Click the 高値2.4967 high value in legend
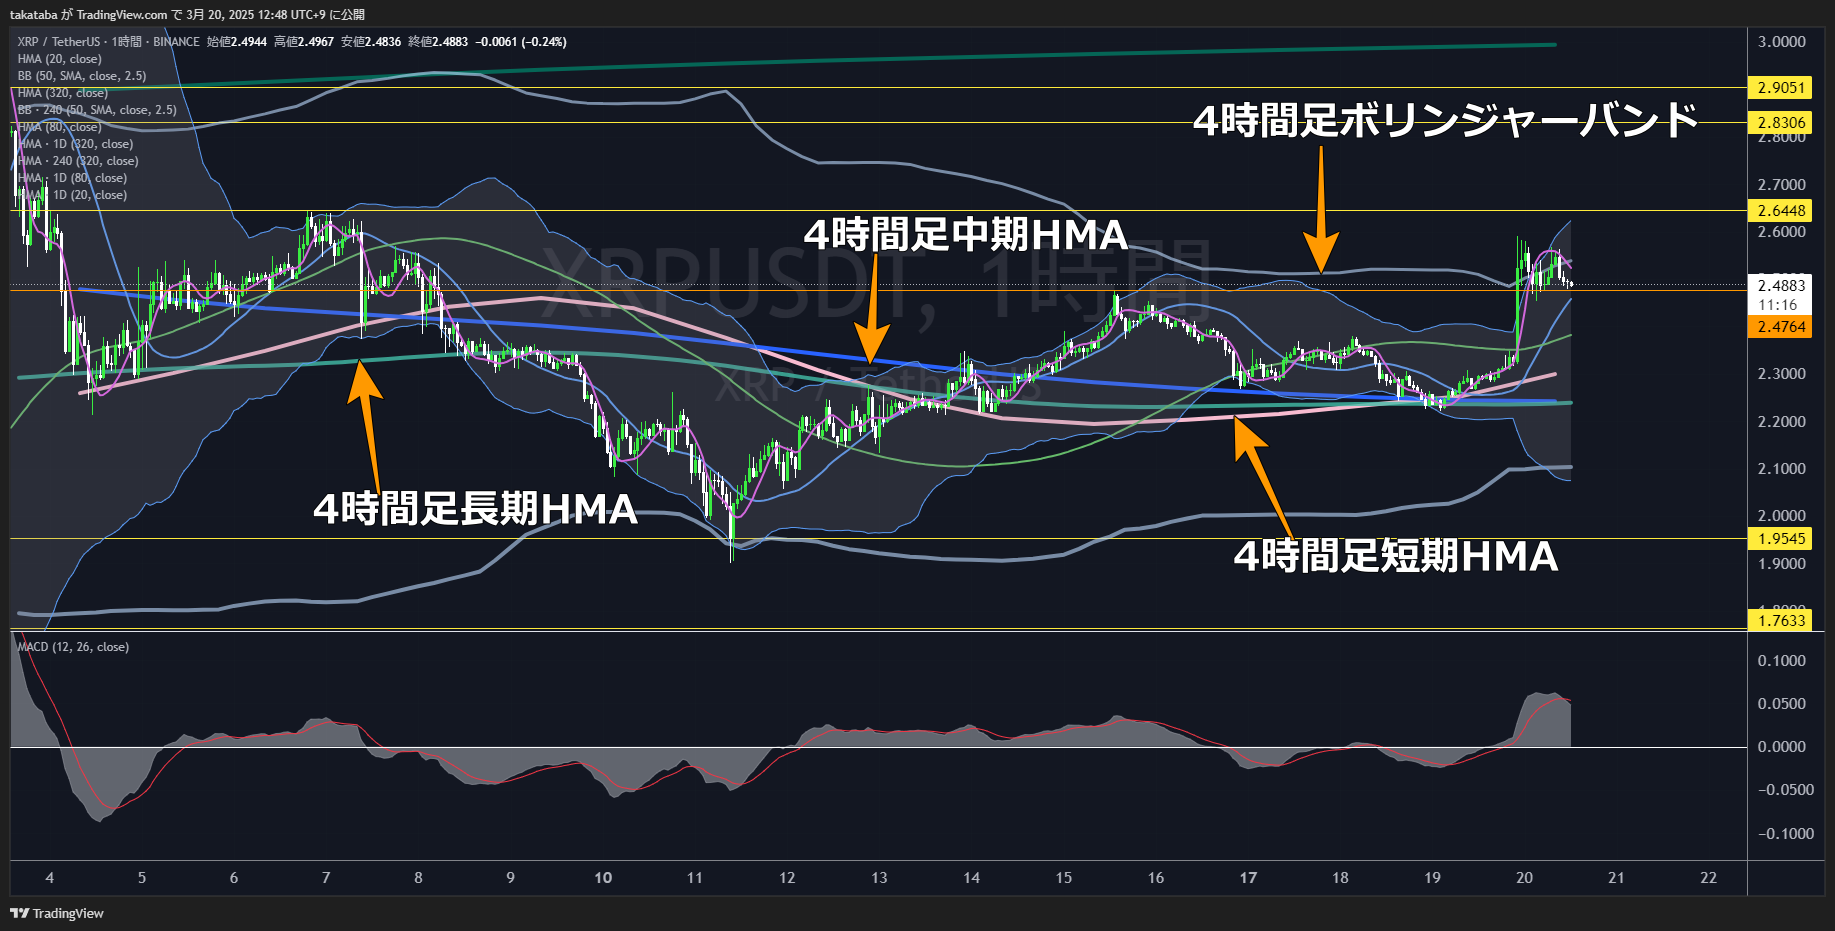 click(x=304, y=42)
